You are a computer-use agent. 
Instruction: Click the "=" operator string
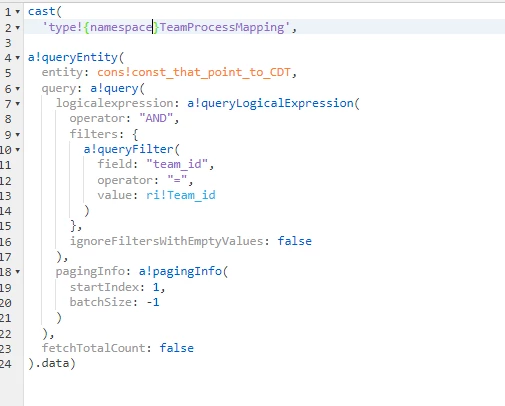click(177, 180)
